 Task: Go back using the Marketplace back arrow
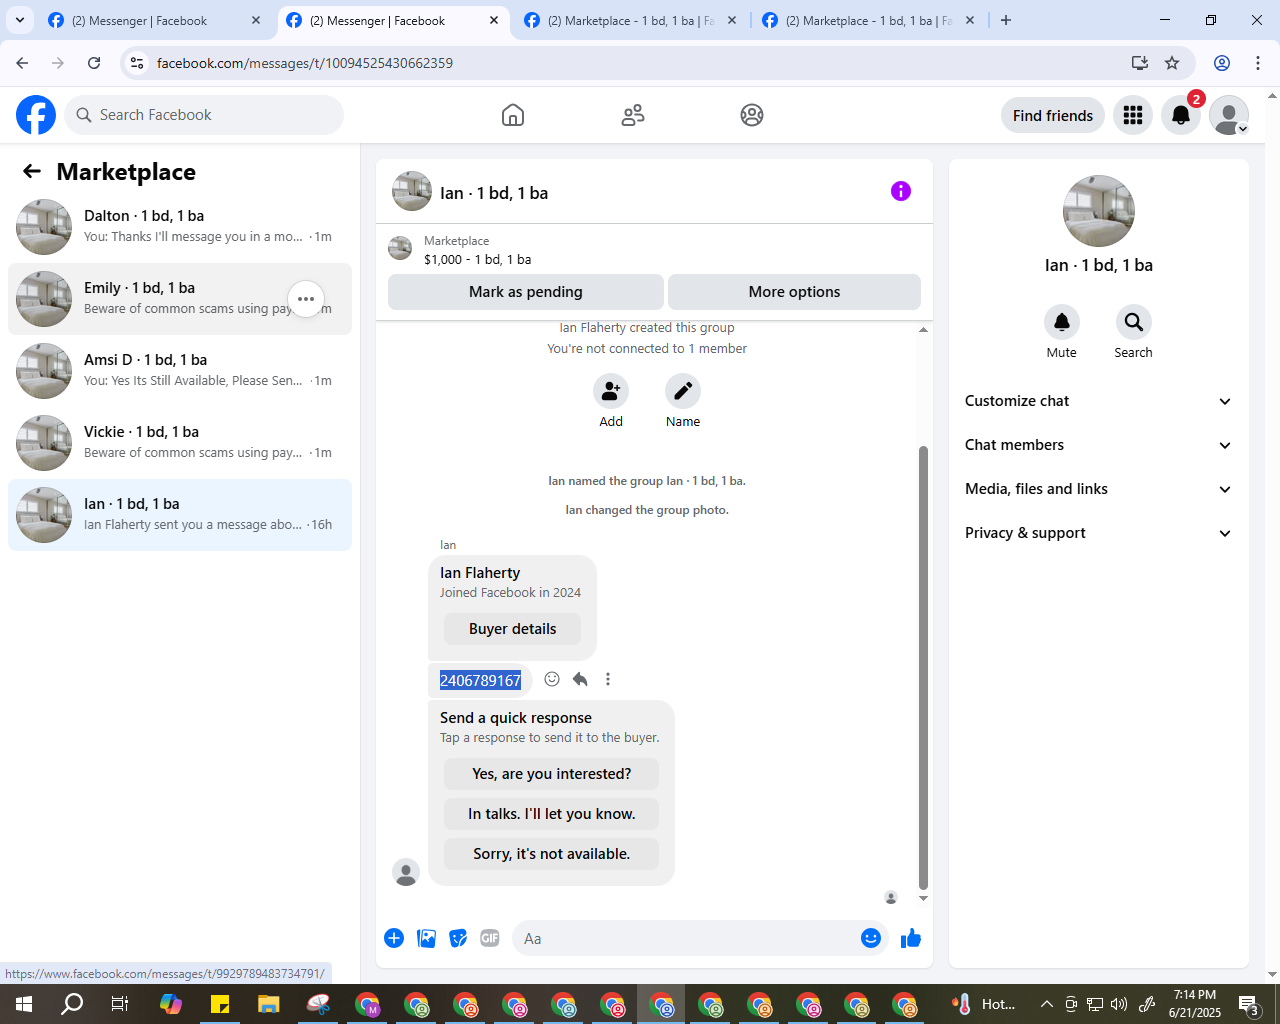tap(32, 171)
